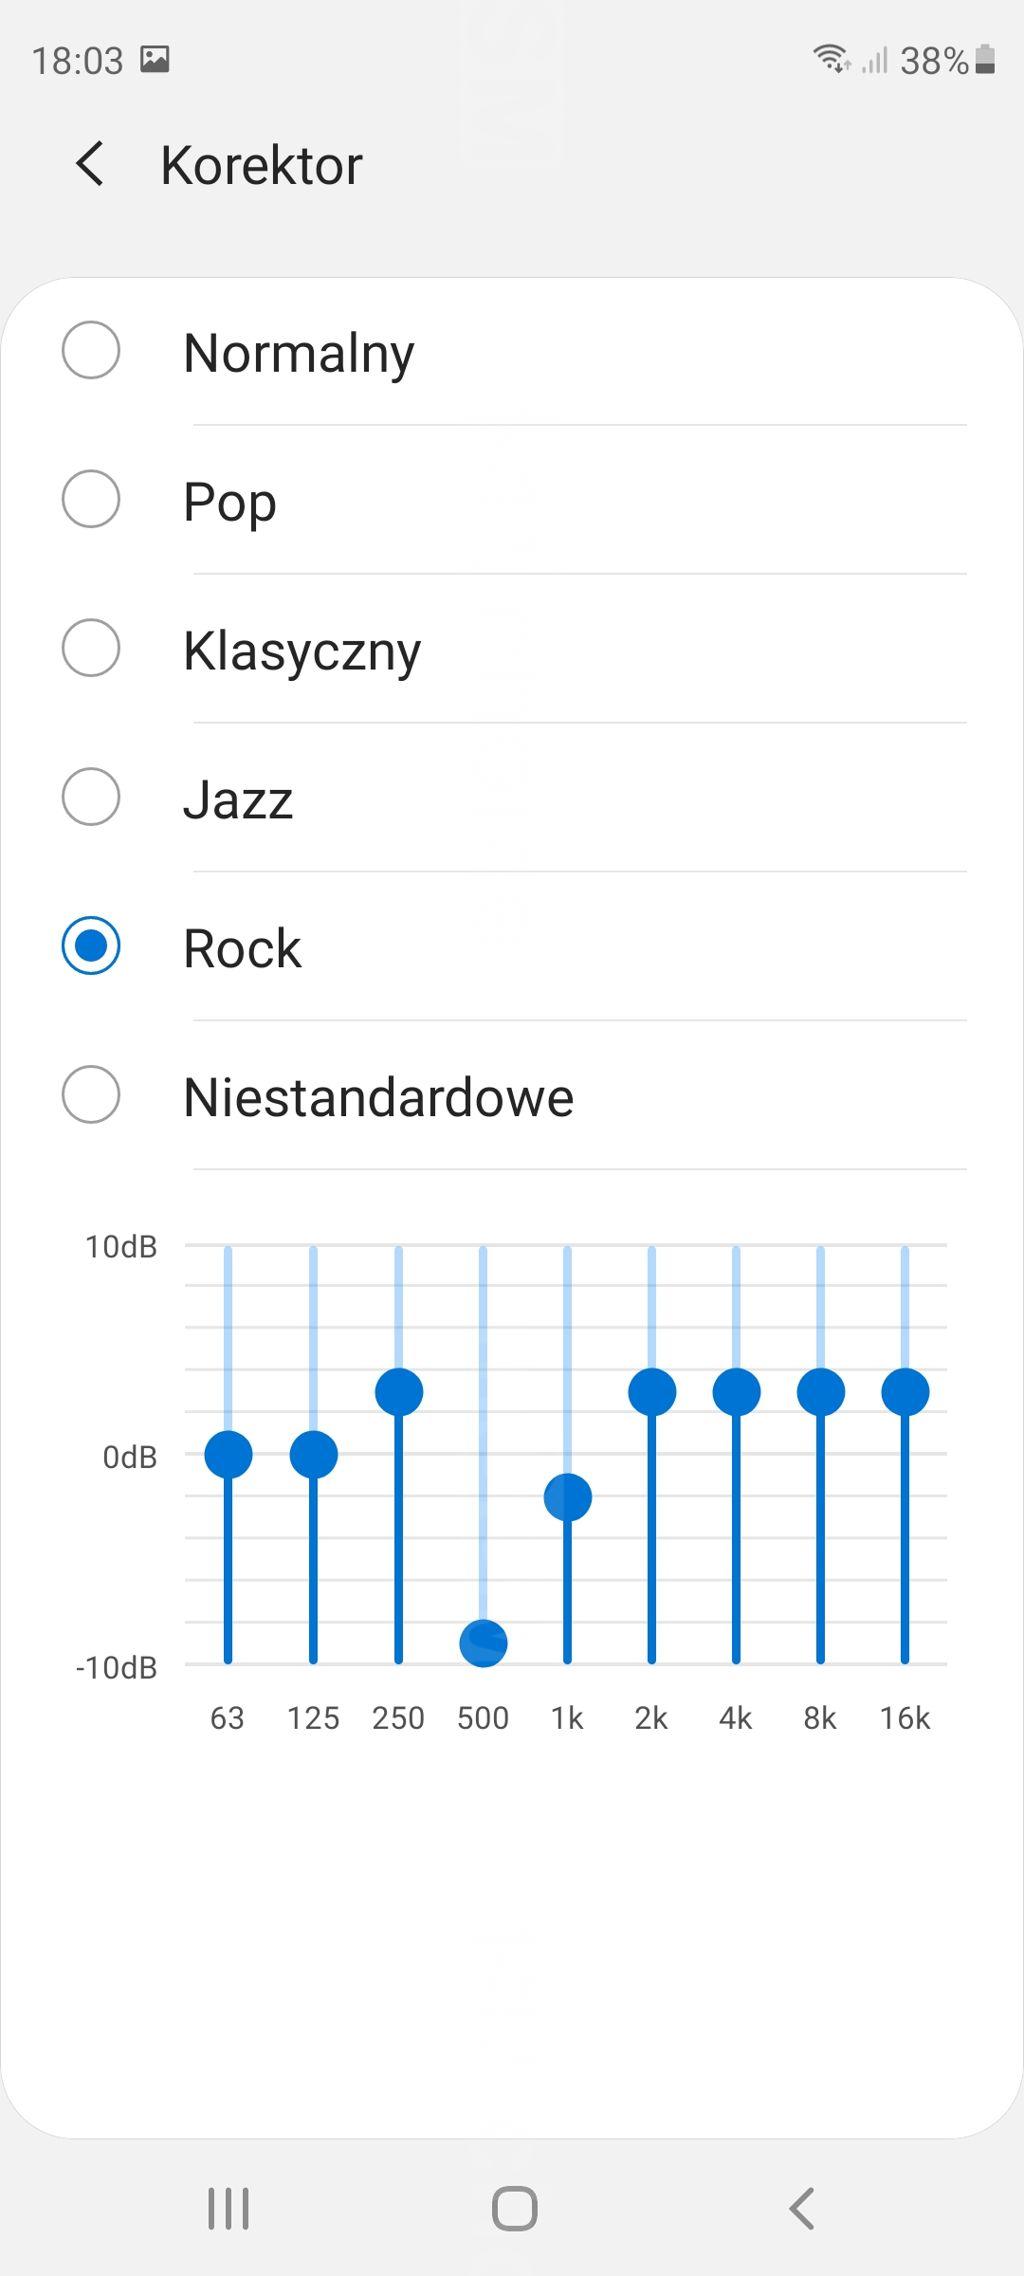Tap the back arrow beside Korektor
The image size is (1024, 2276).
tap(90, 164)
